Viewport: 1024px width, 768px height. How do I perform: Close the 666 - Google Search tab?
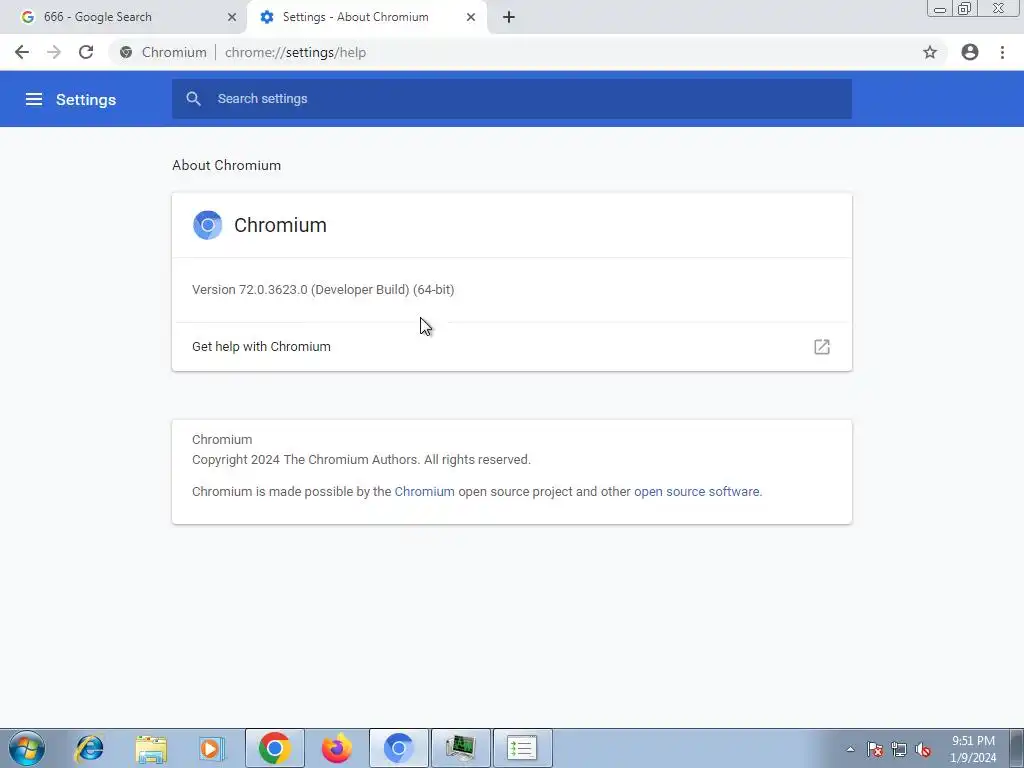232,17
